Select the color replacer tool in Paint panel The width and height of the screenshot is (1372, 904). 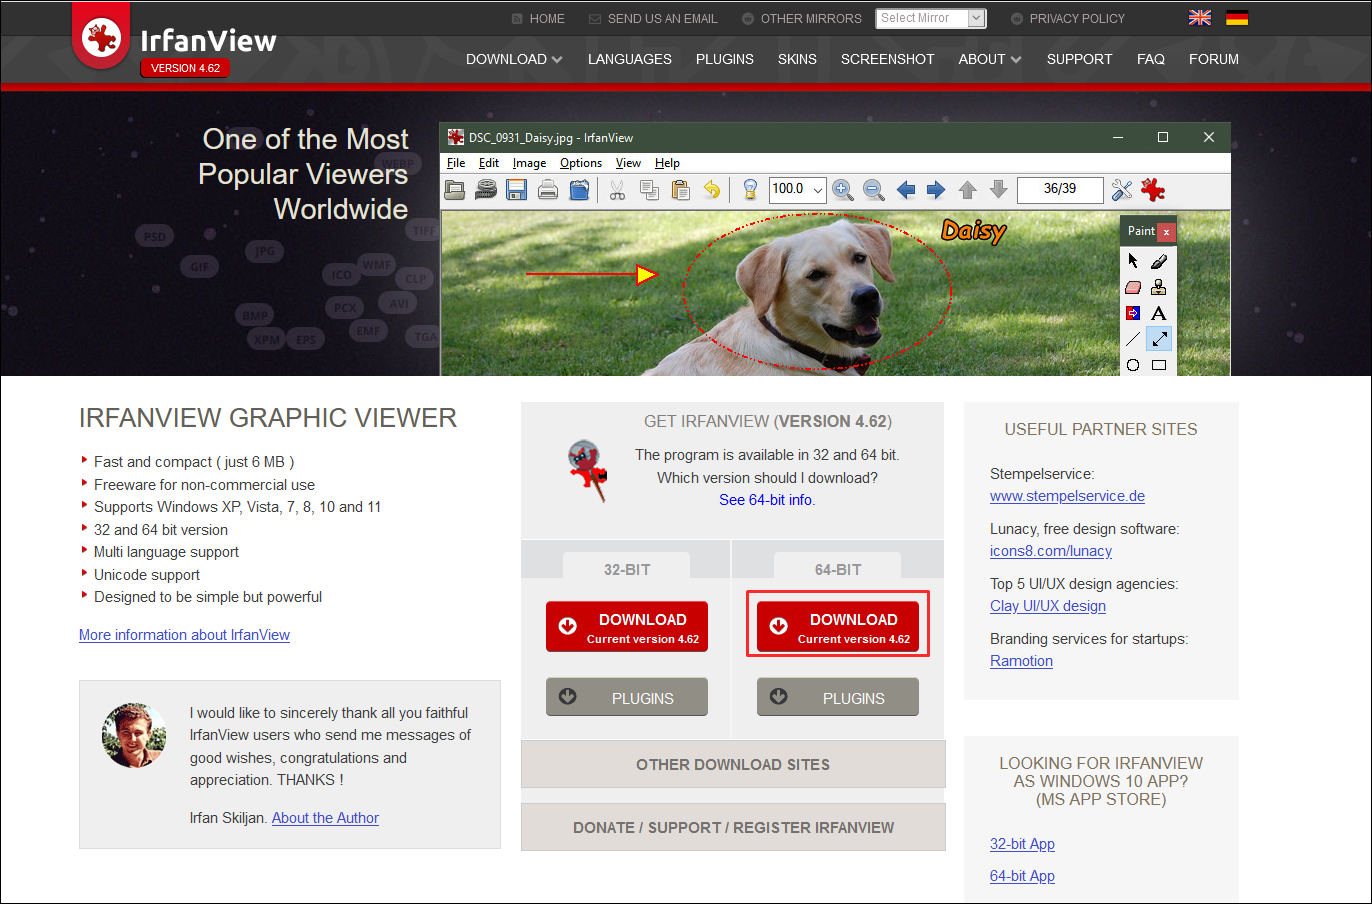1133,313
